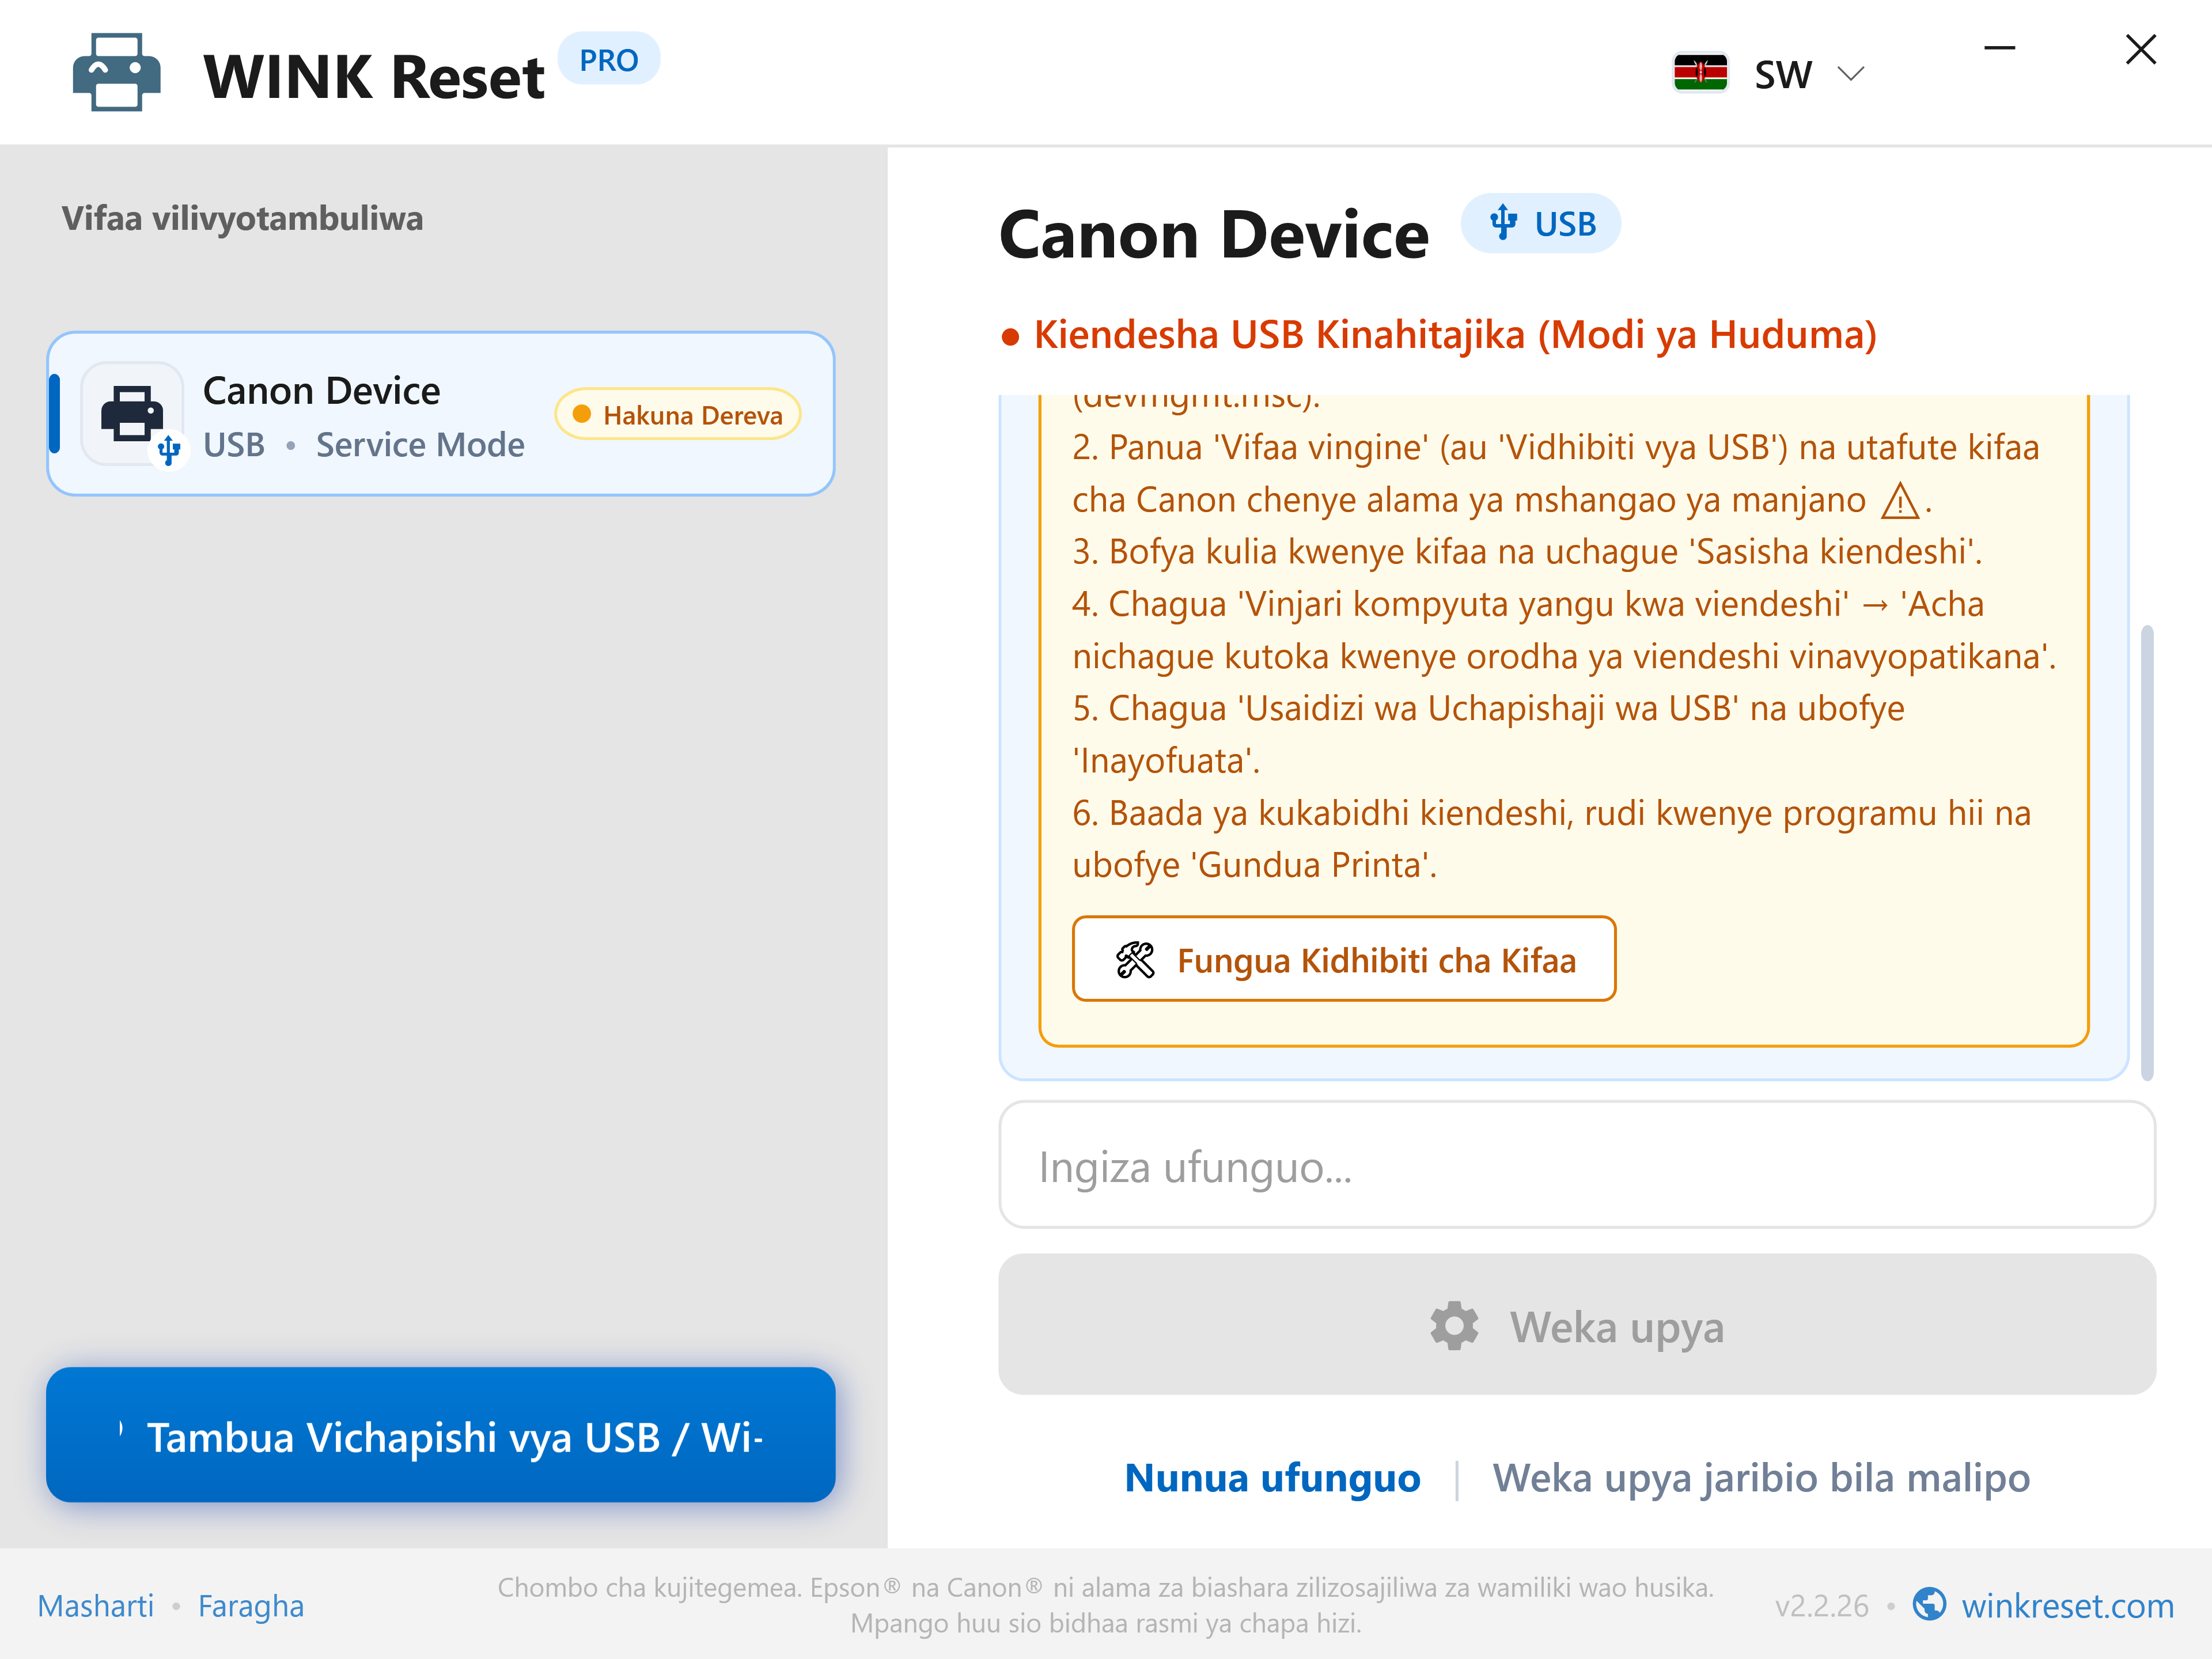Click the Vifaa vilivyotambuliwa heading
The height and width of the screenshot is (1659, 2212).
tap(243, 218)
